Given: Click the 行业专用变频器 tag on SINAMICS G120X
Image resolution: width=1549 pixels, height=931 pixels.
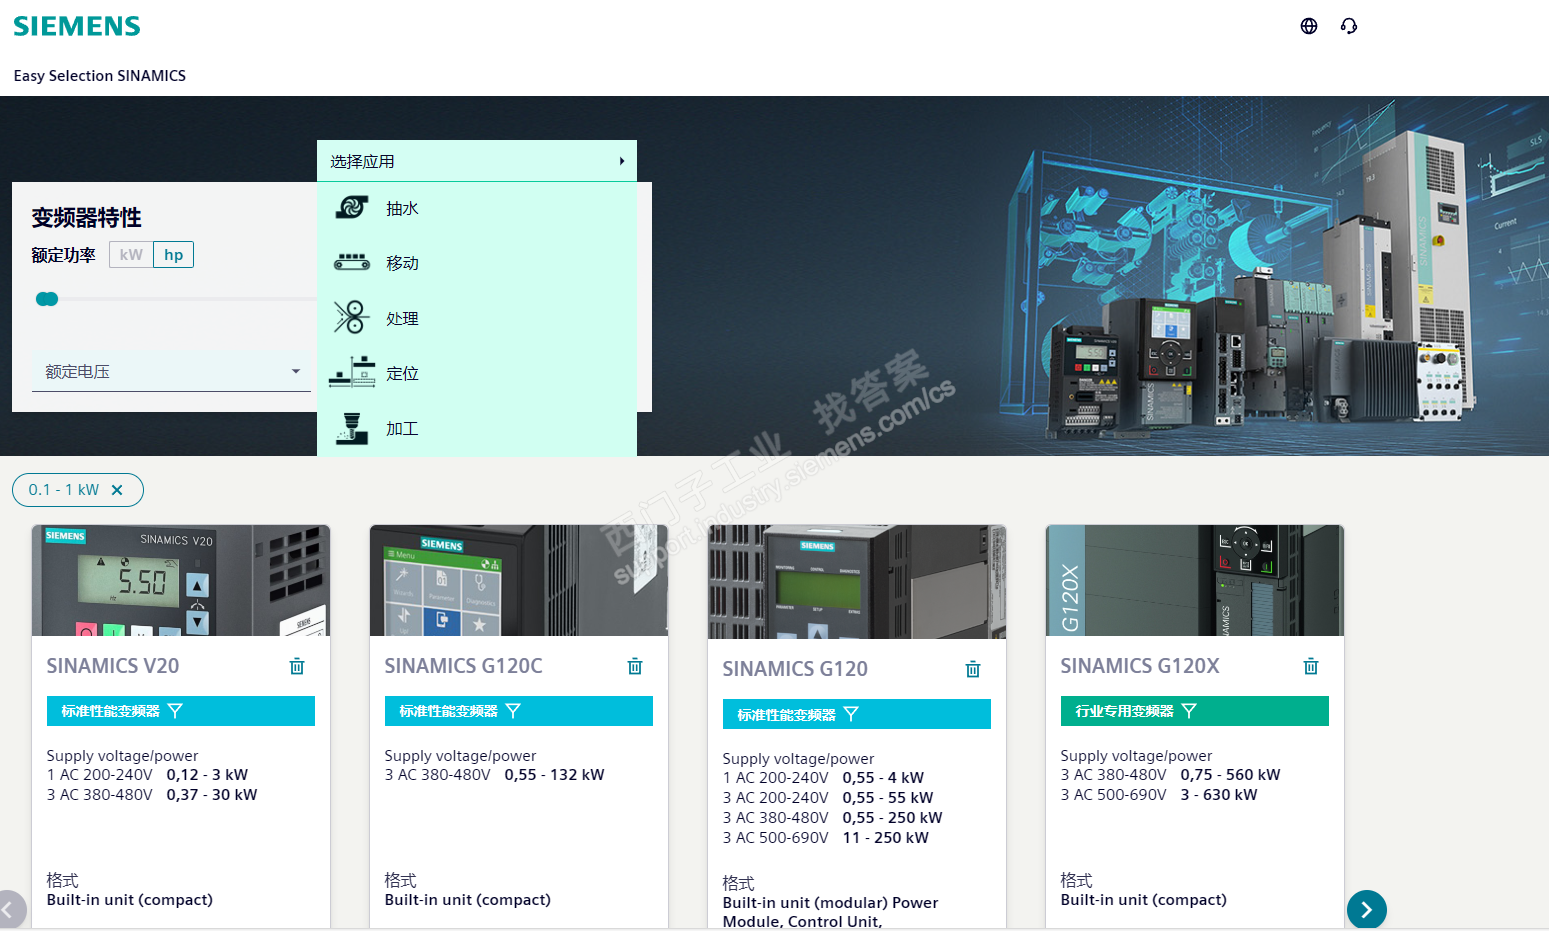Looking at the screenshot, I should [1195, 711].
